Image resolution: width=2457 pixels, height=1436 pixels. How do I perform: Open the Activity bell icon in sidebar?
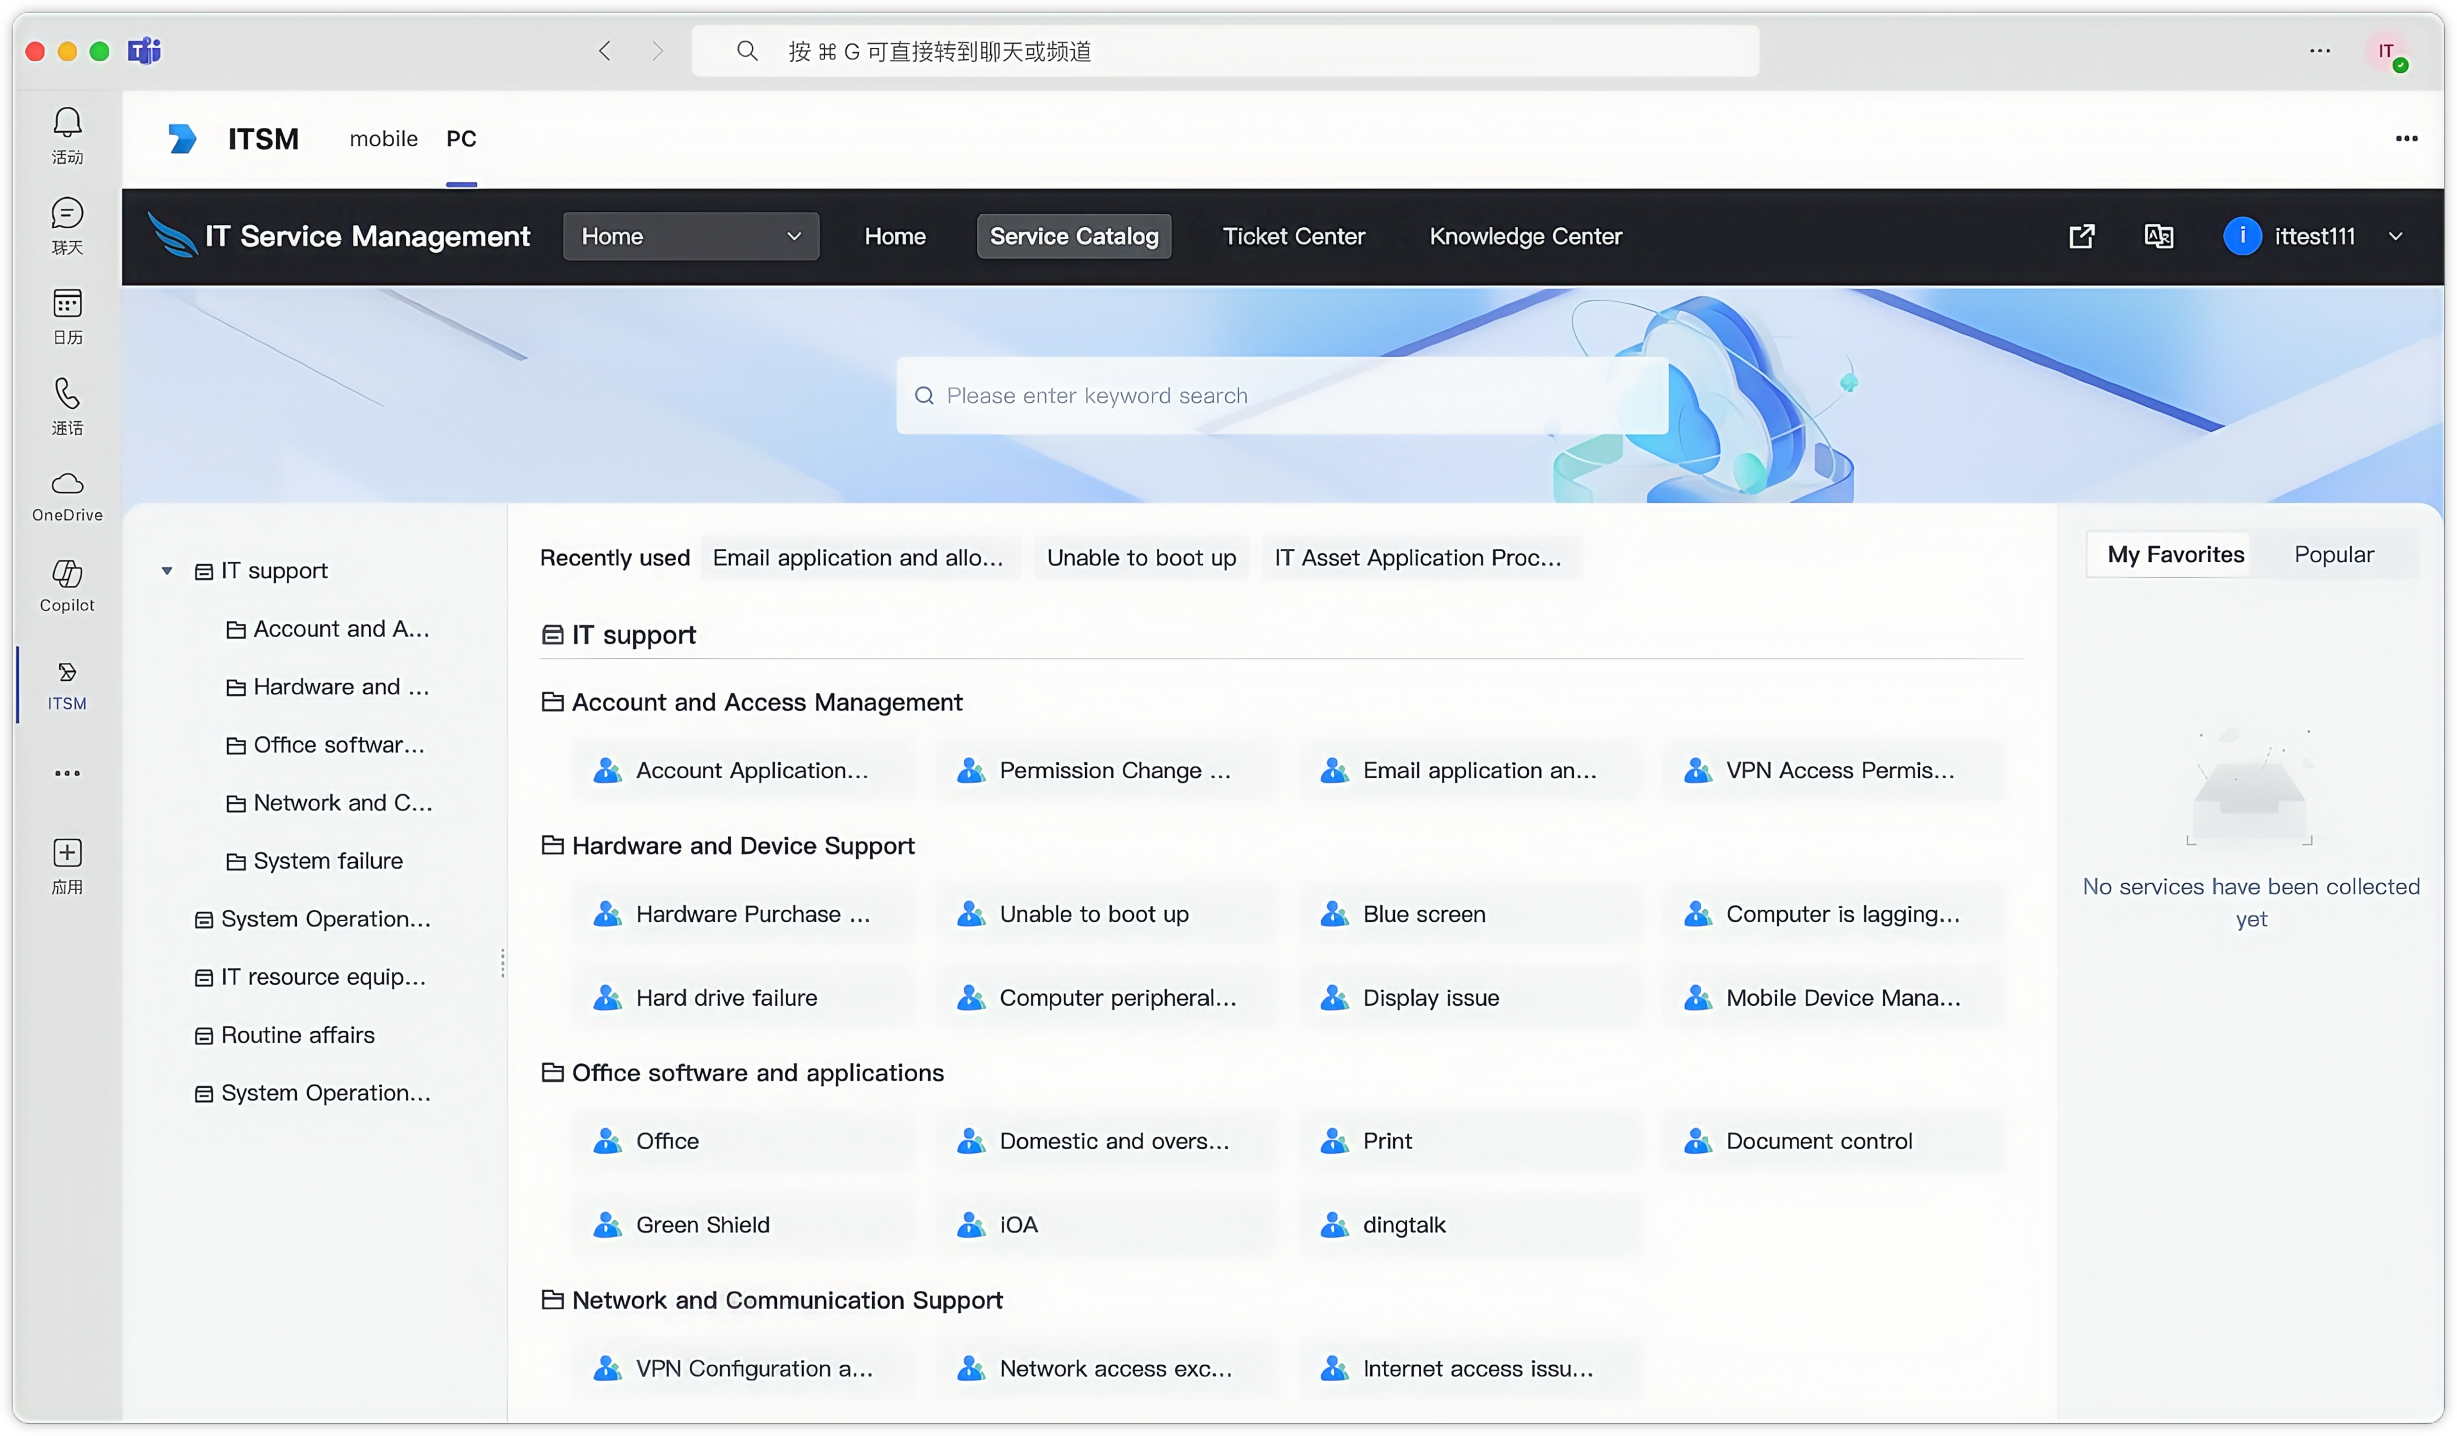coord(67,124)
